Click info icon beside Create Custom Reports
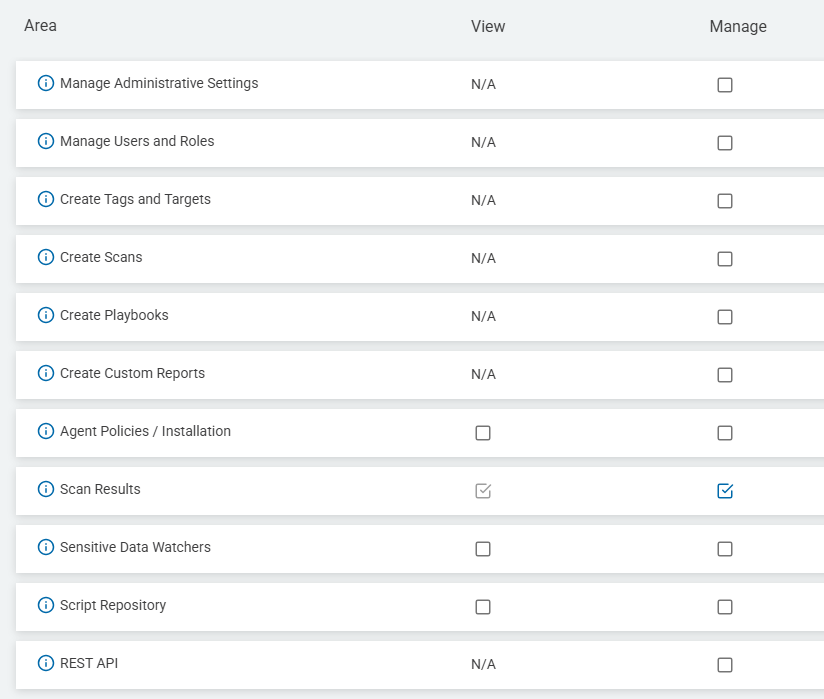824x699 pixels. tap(45, 374)
